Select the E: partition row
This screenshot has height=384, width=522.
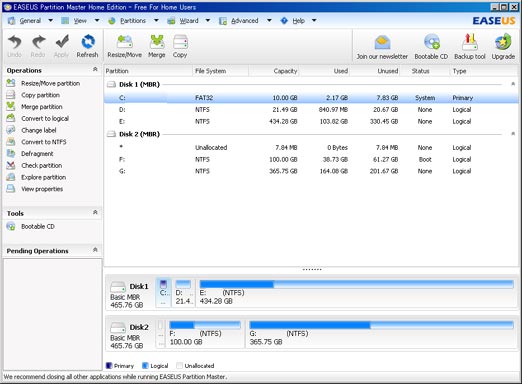coord(311,121)
